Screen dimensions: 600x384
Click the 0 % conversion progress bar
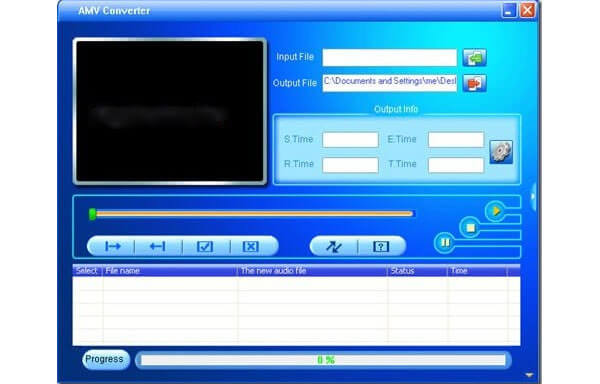pyautogui.click(x=323, y=360)
